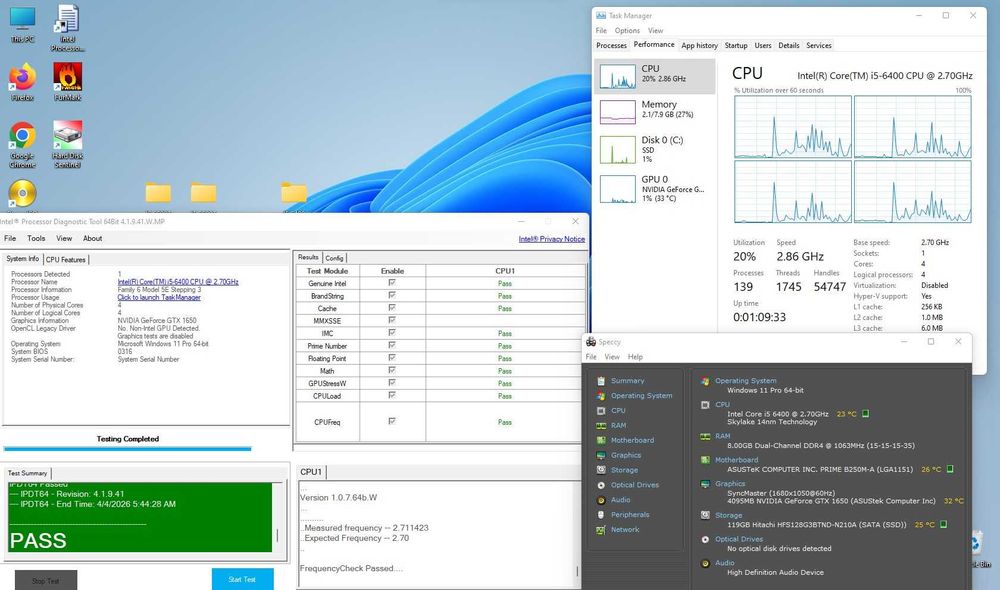Select CPU icon in Speccy sidebar
Image resolution: width=1000 pixels, height=590 pixels.
pos(601,411)
